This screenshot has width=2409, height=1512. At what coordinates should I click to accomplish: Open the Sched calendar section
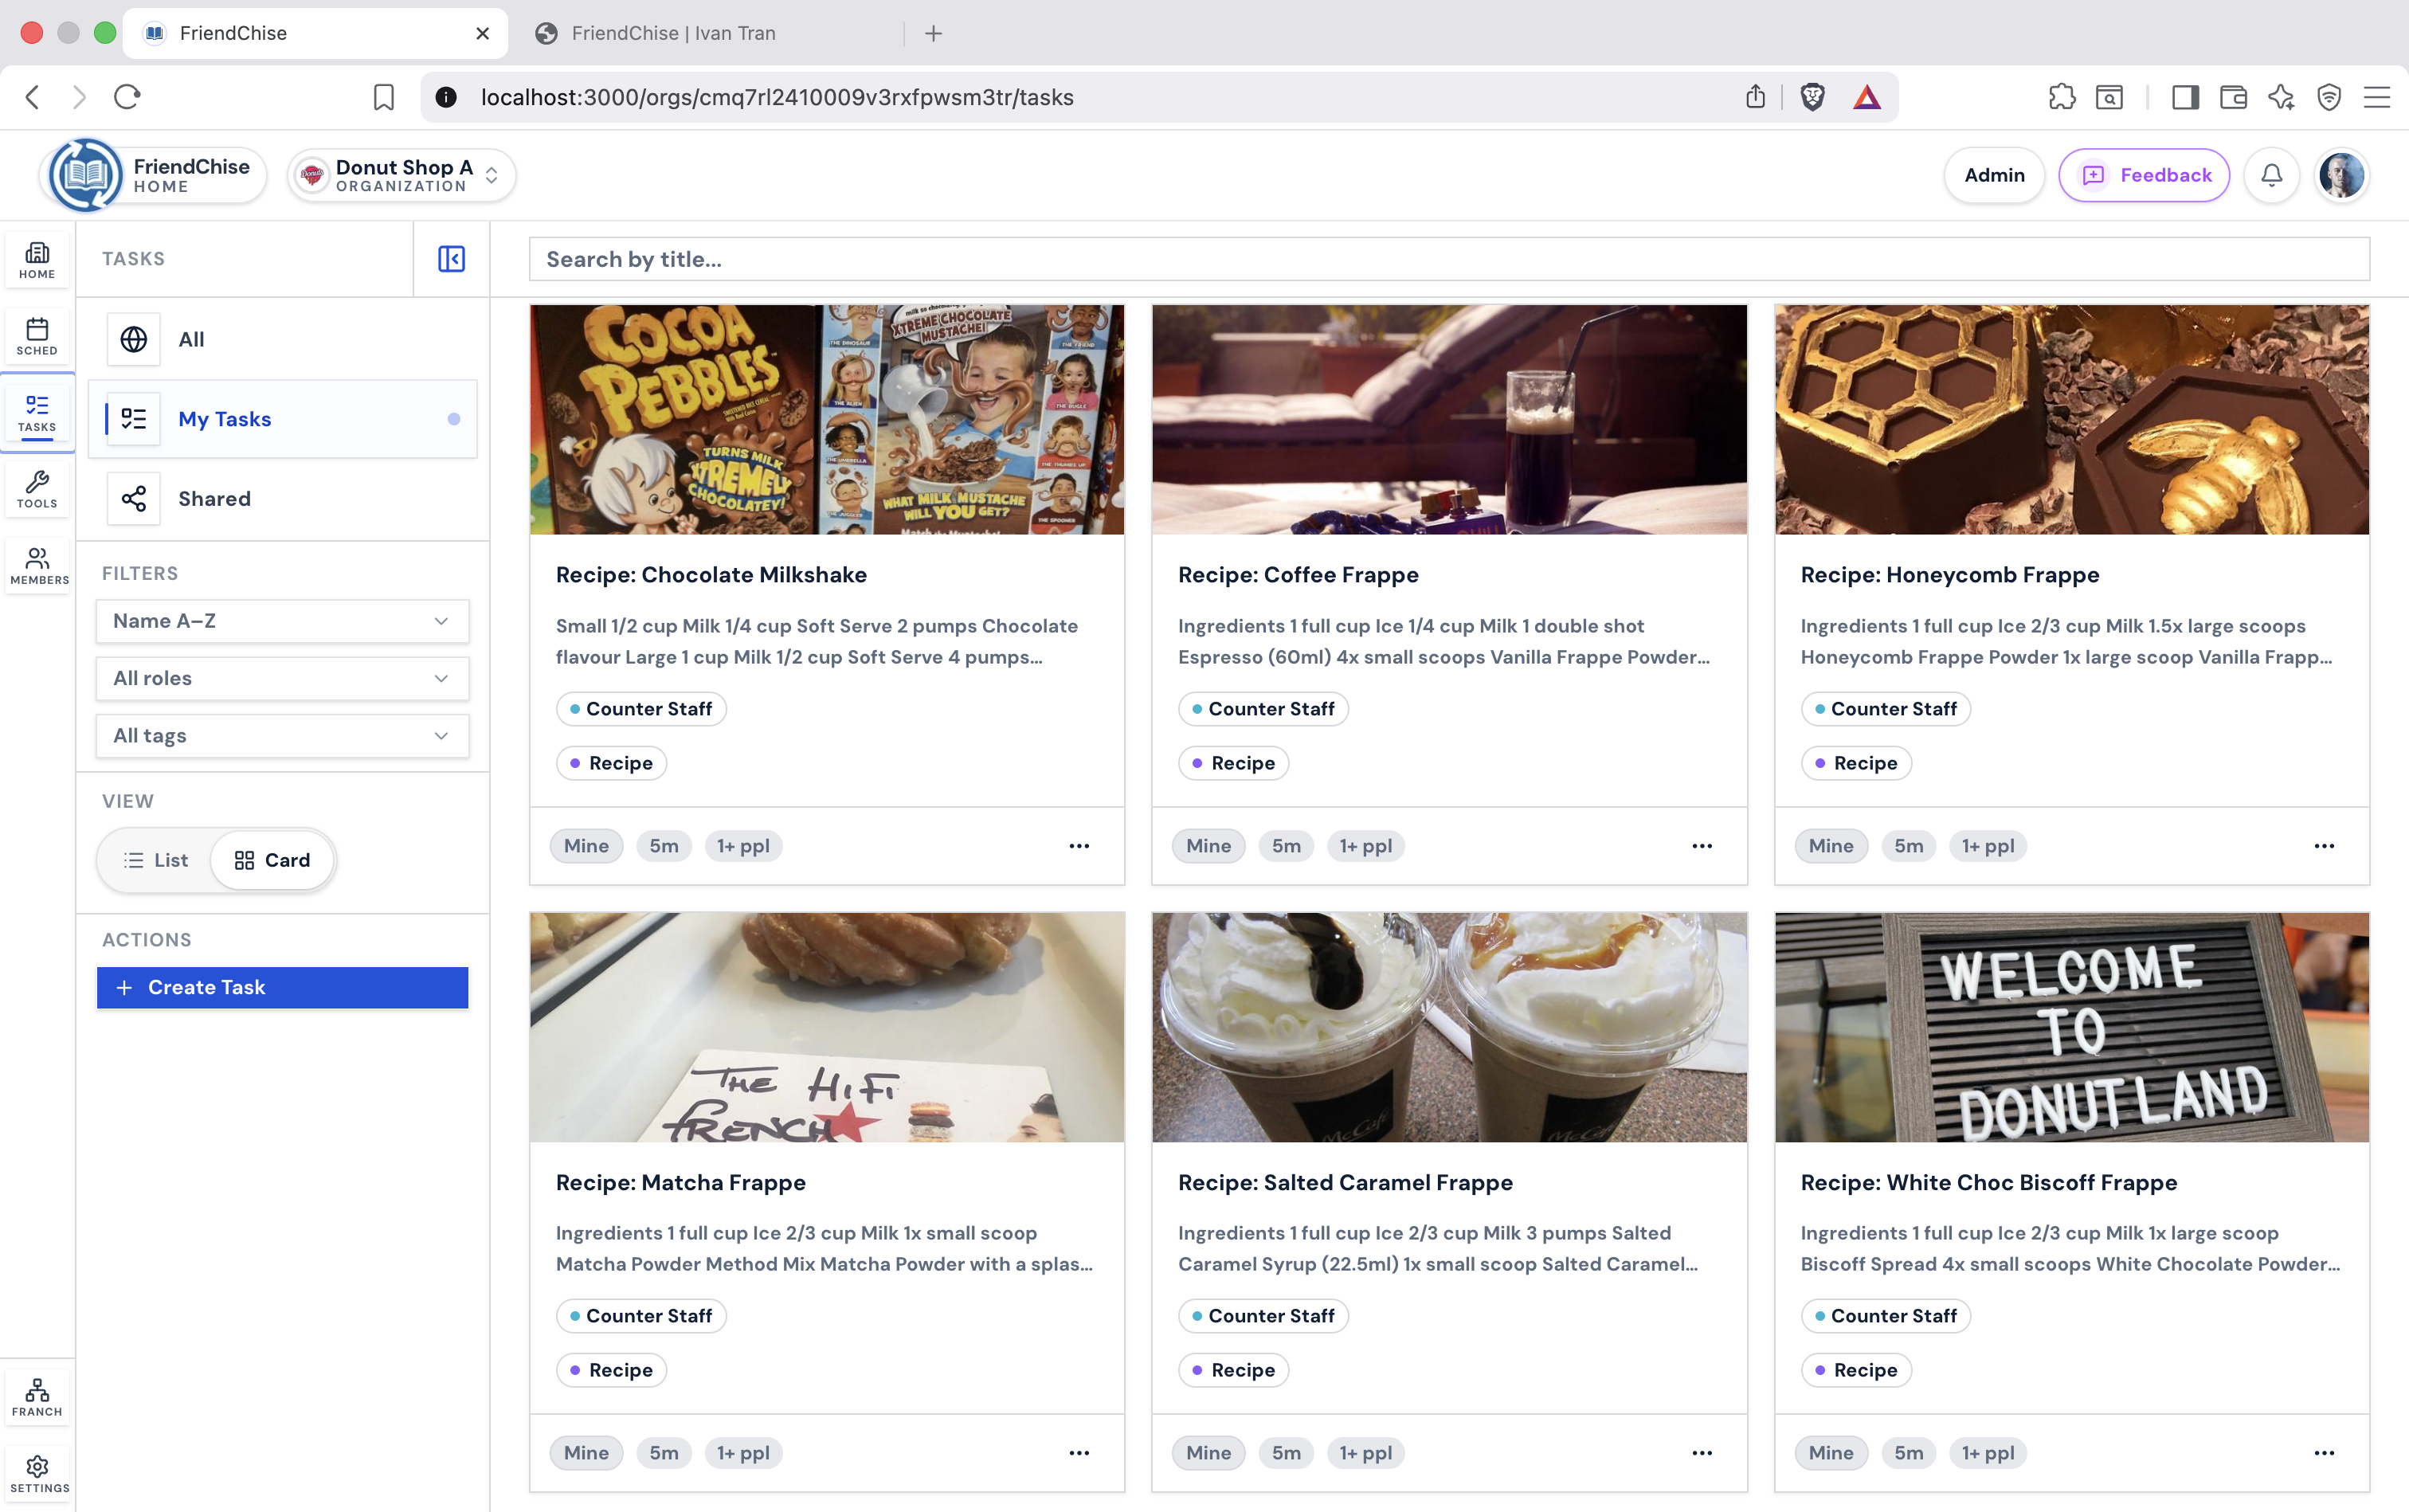point(37,337)
